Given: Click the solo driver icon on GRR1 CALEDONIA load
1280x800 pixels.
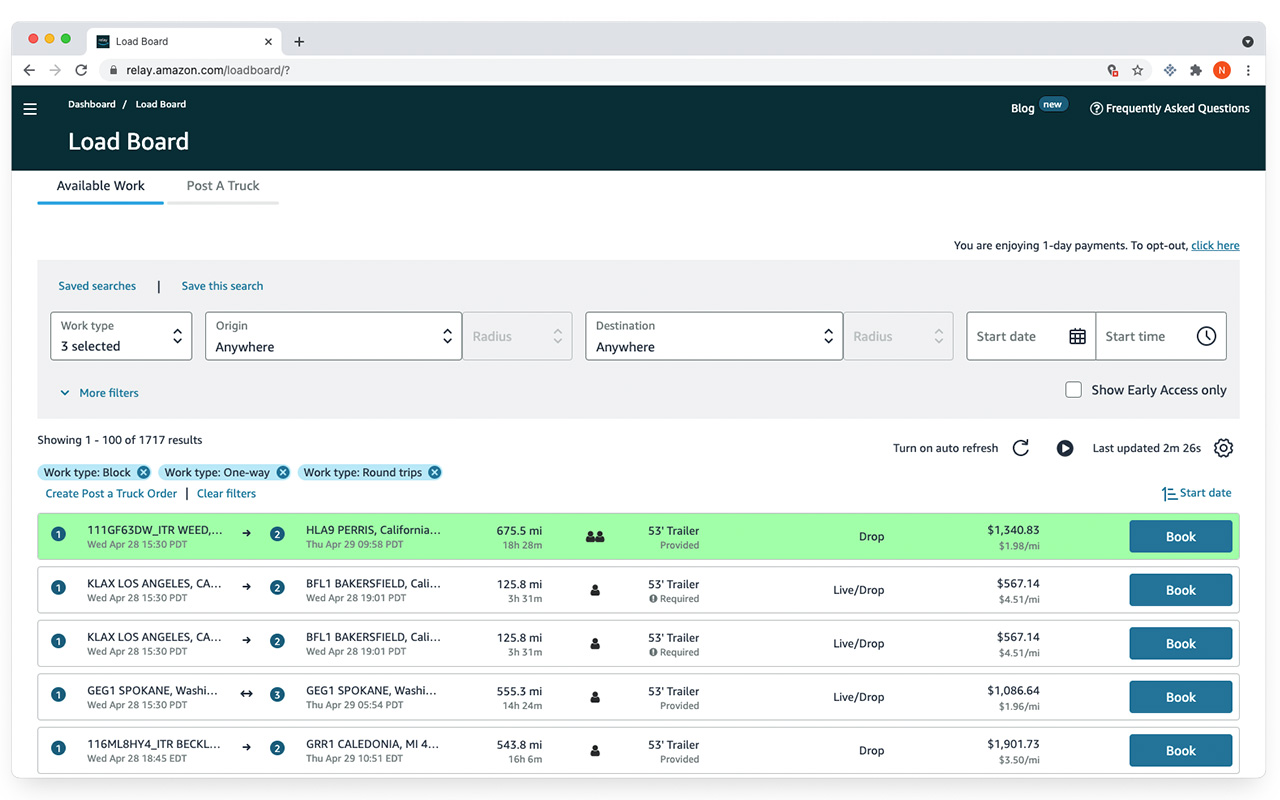Looking at the screenshot, I should pos(595,751).
